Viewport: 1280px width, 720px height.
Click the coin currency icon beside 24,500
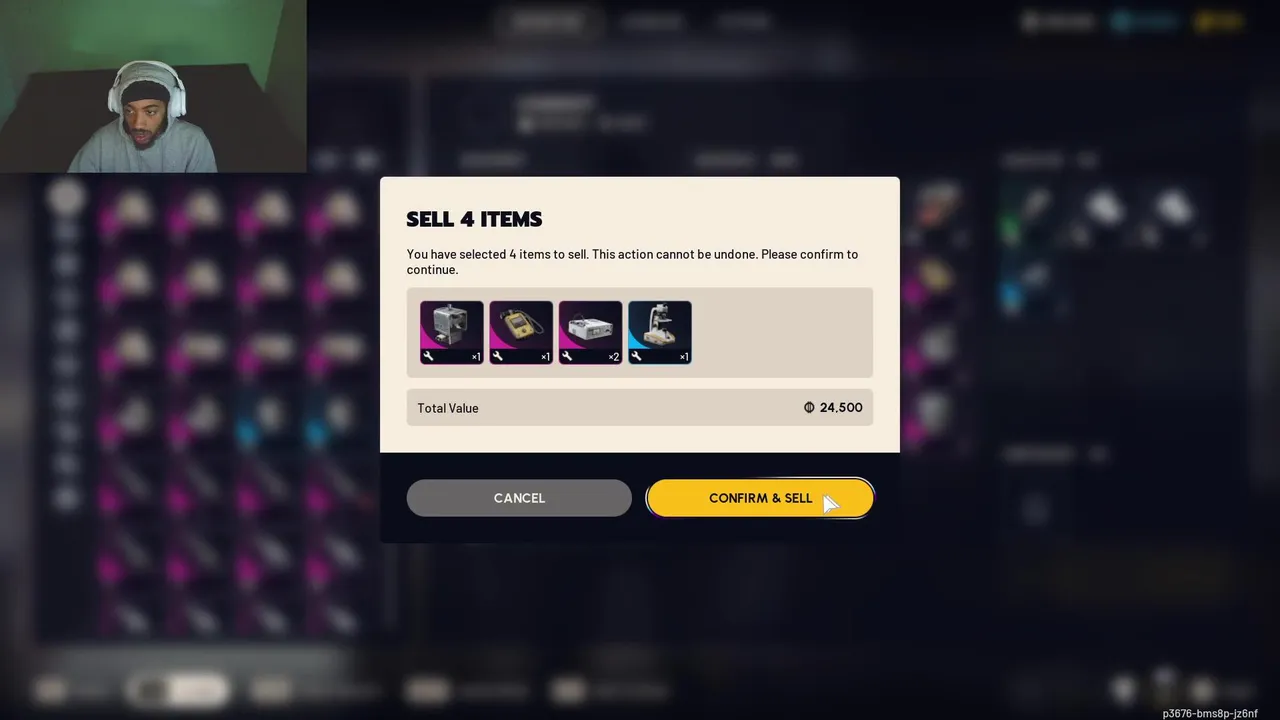tap(809, 408)
